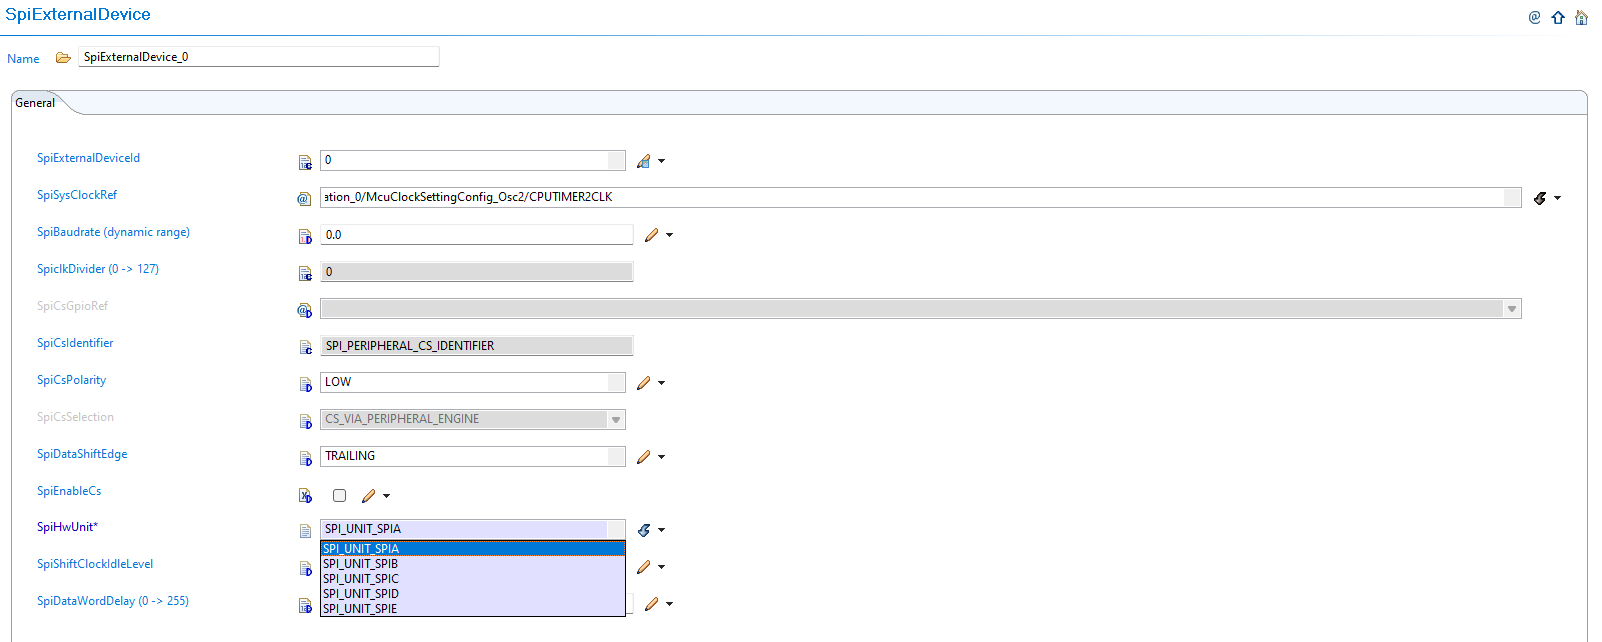Click the SpiHwUnit label link
This screenshot has width=1602, height=642.
67,527
